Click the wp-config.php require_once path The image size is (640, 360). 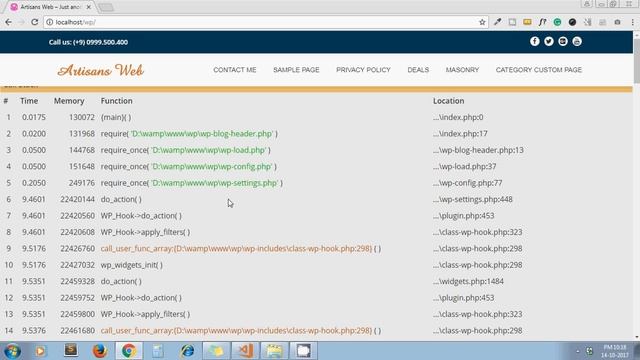212,166
